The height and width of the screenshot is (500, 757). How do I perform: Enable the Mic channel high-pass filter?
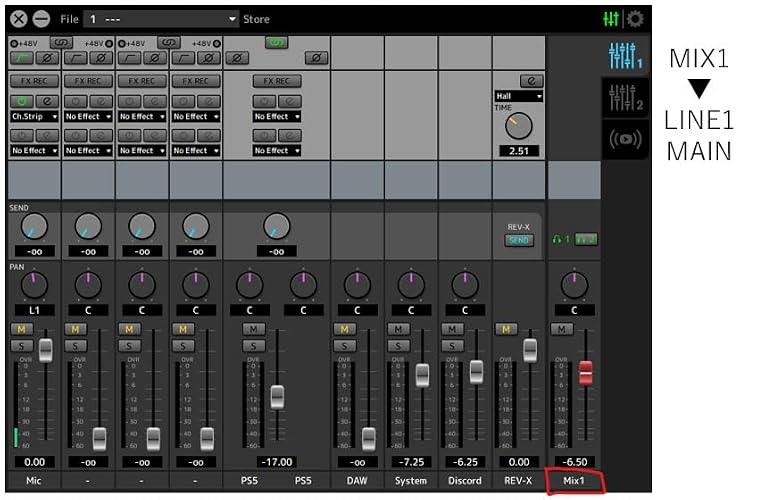pos(22,58)
